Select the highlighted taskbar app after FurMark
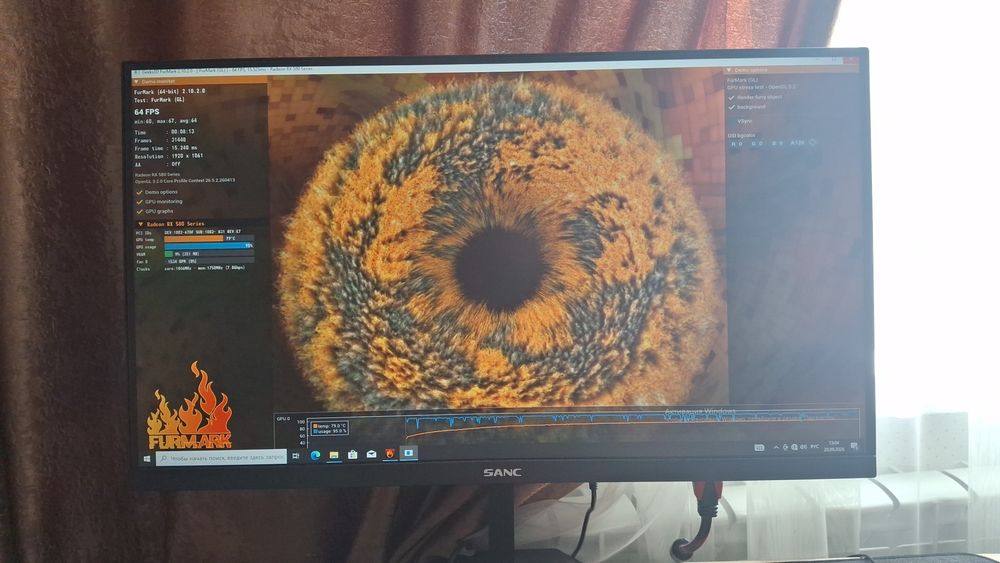Image resolution: width=1000 pixels, height=563 pixels. pos(409,453)
